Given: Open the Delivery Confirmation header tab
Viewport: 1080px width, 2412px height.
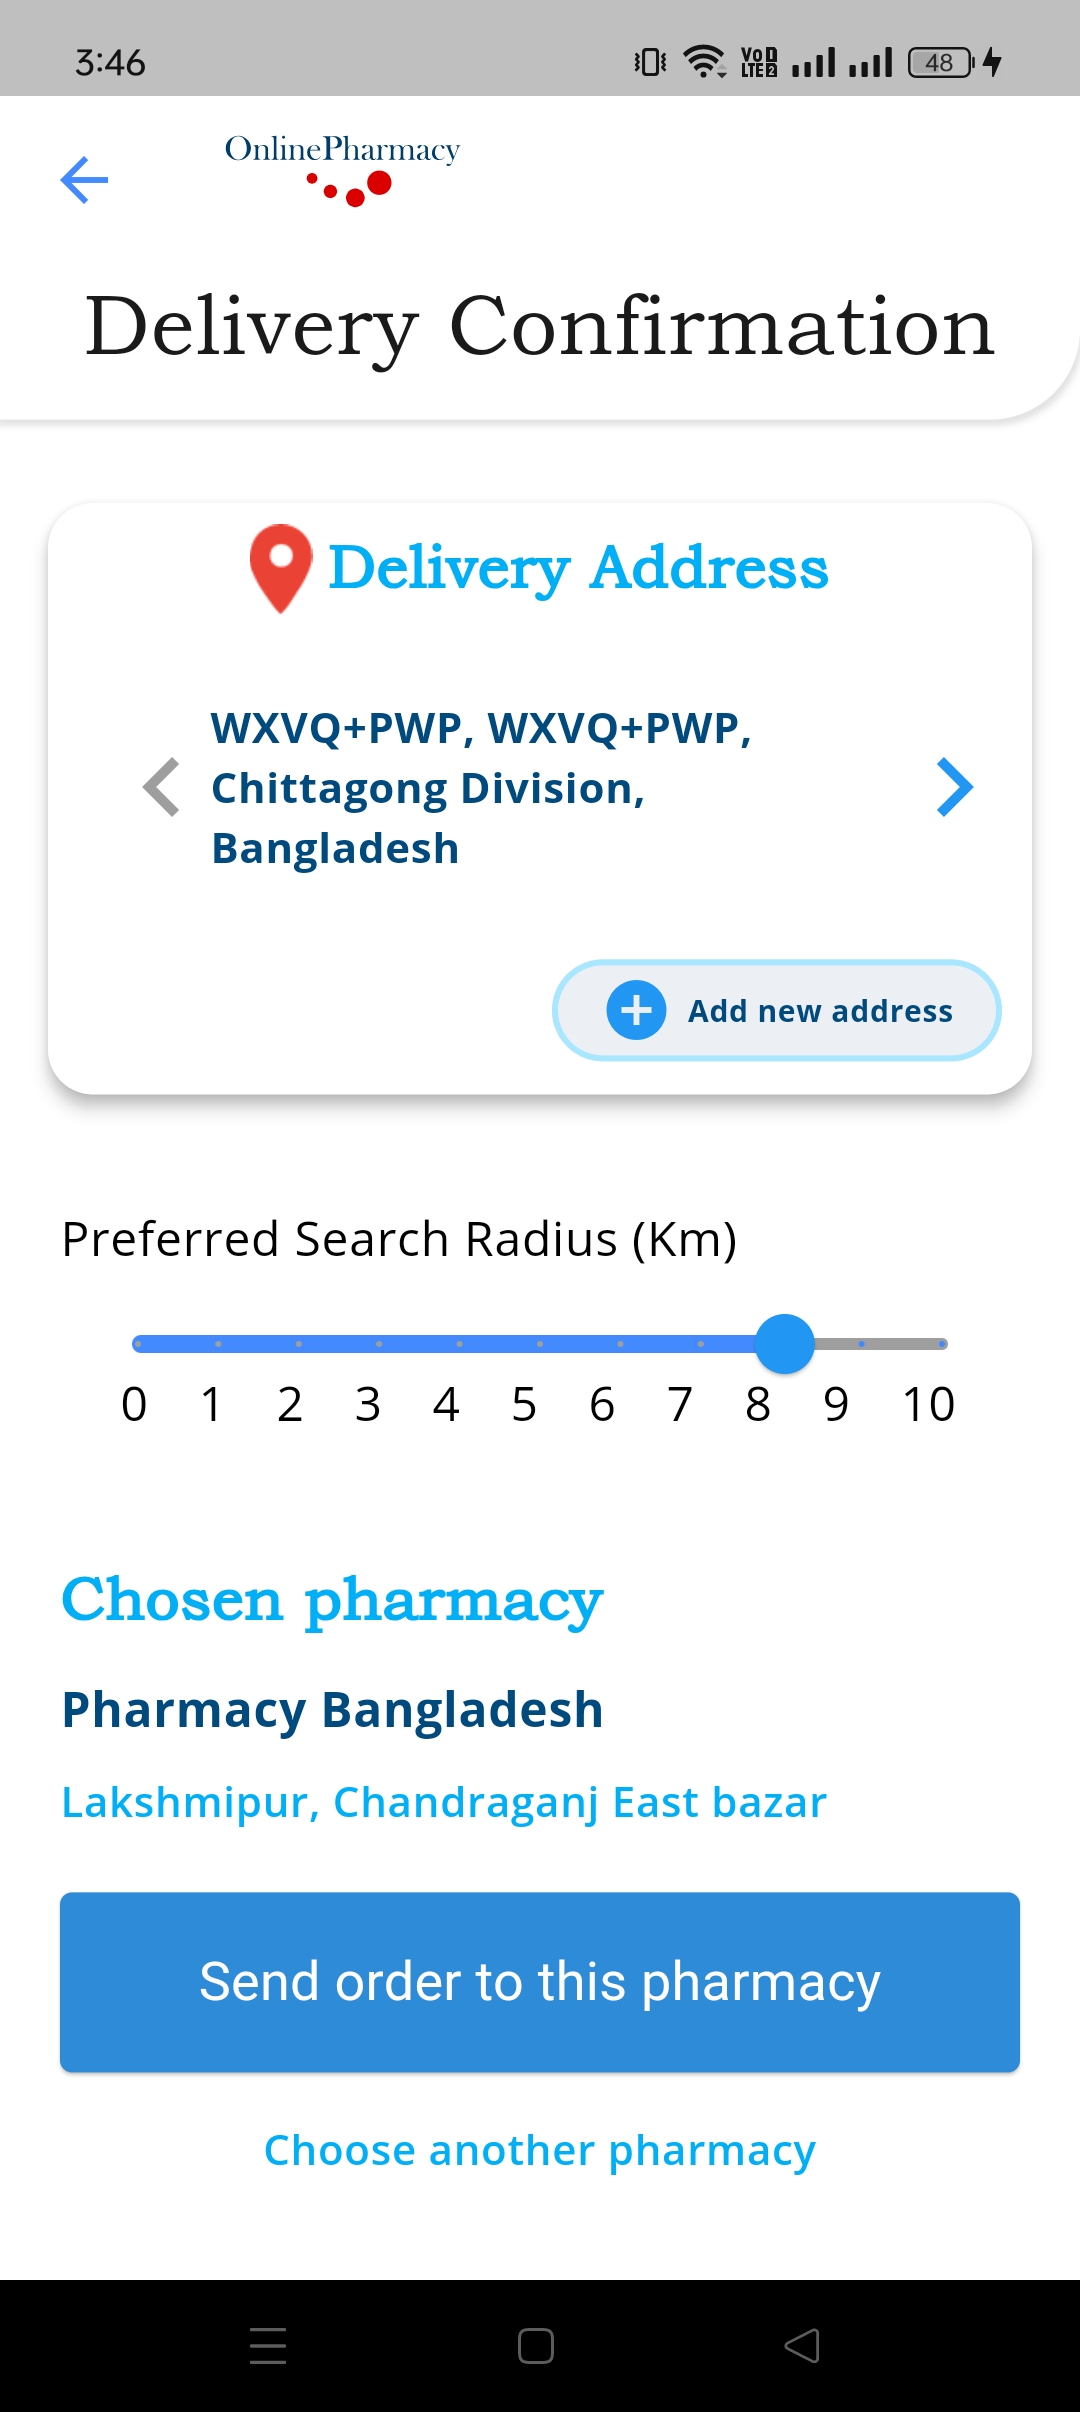Looking at the screenshot, I should pos(538,327).
